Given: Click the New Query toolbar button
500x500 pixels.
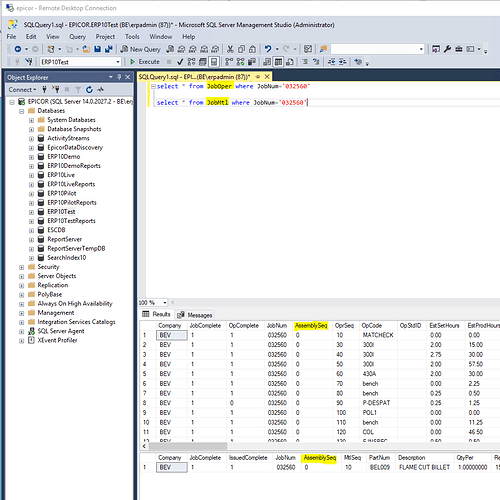Looking at the screenshot, I should (x=140, y=49).
